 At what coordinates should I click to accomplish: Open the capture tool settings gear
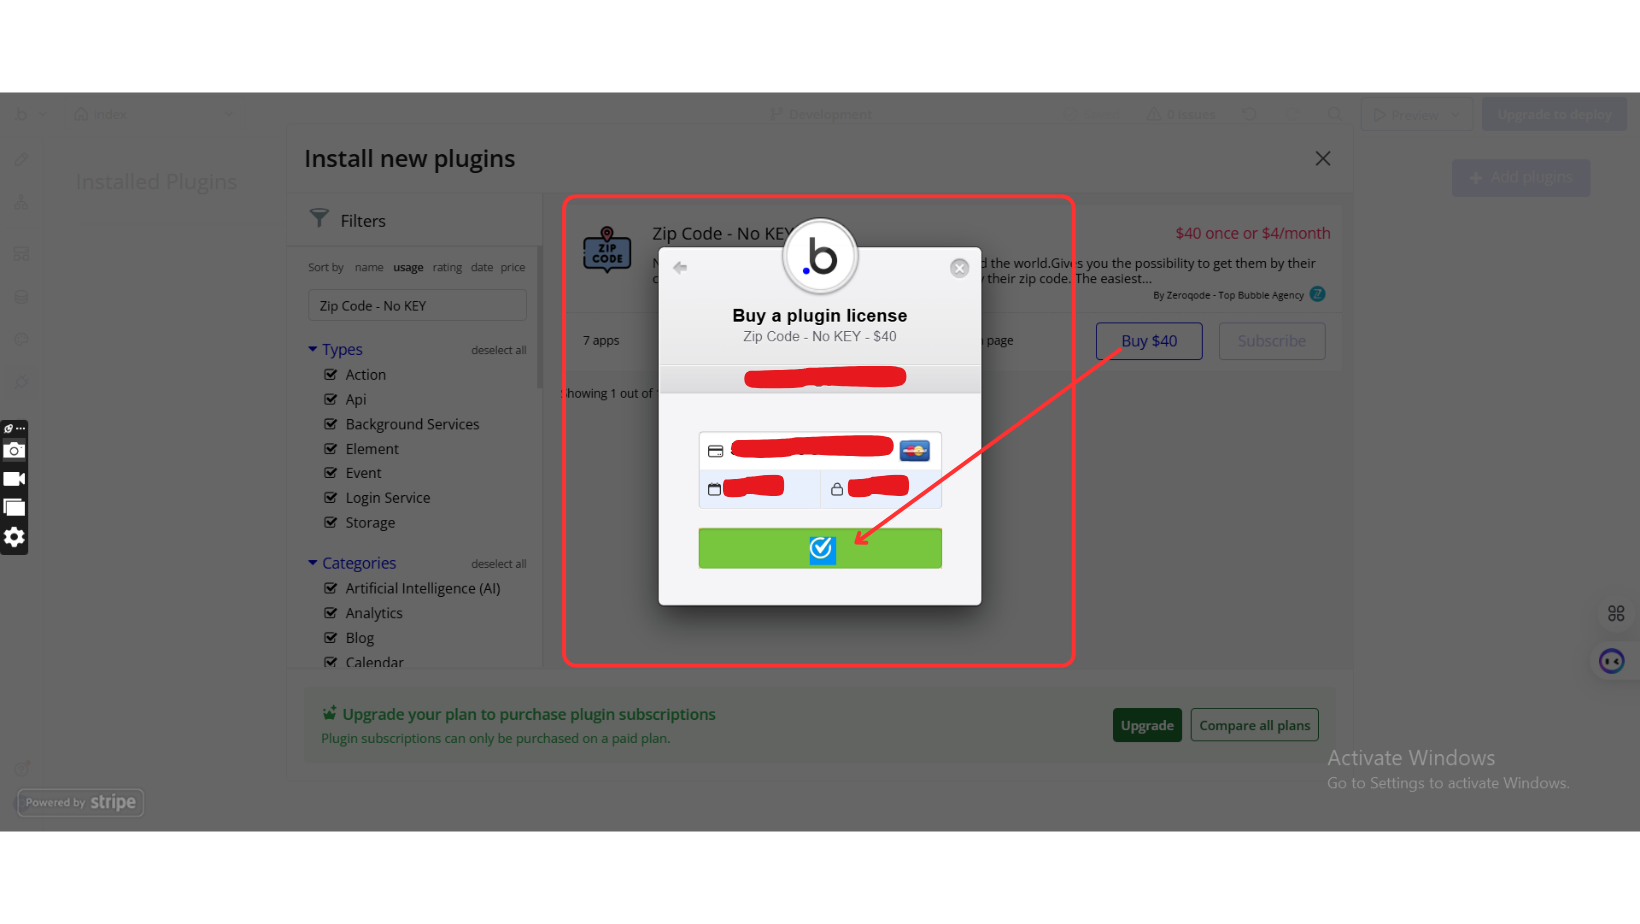(14, 537)
